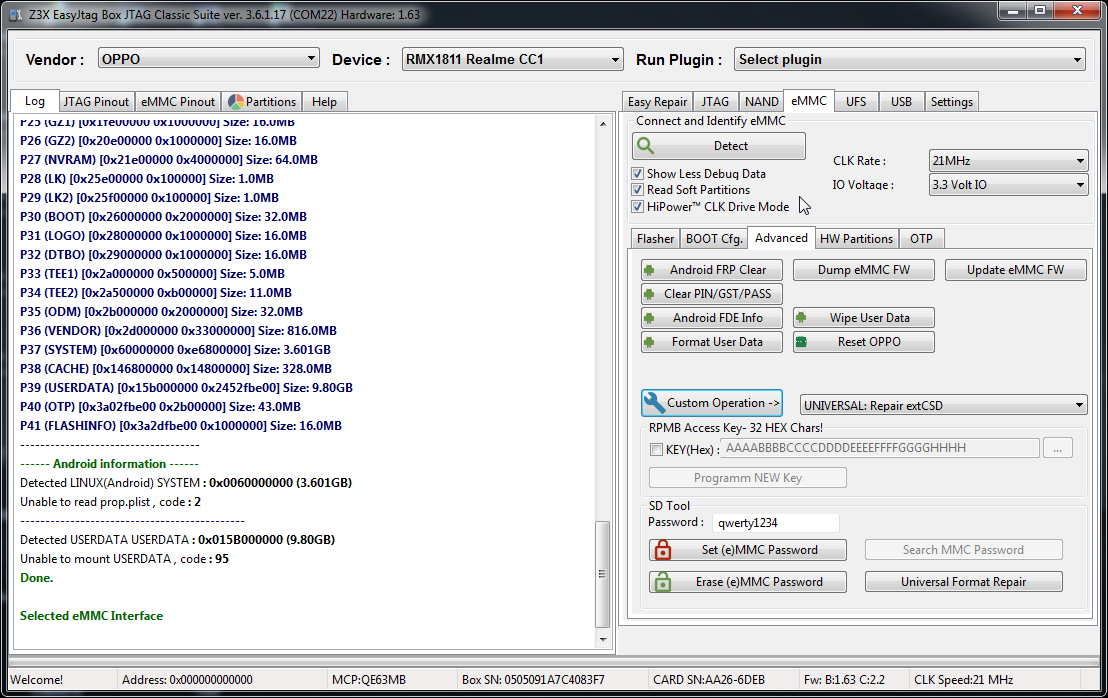
Task: Click wrench icon on Custom Operation button
Action: click(654, 403)
